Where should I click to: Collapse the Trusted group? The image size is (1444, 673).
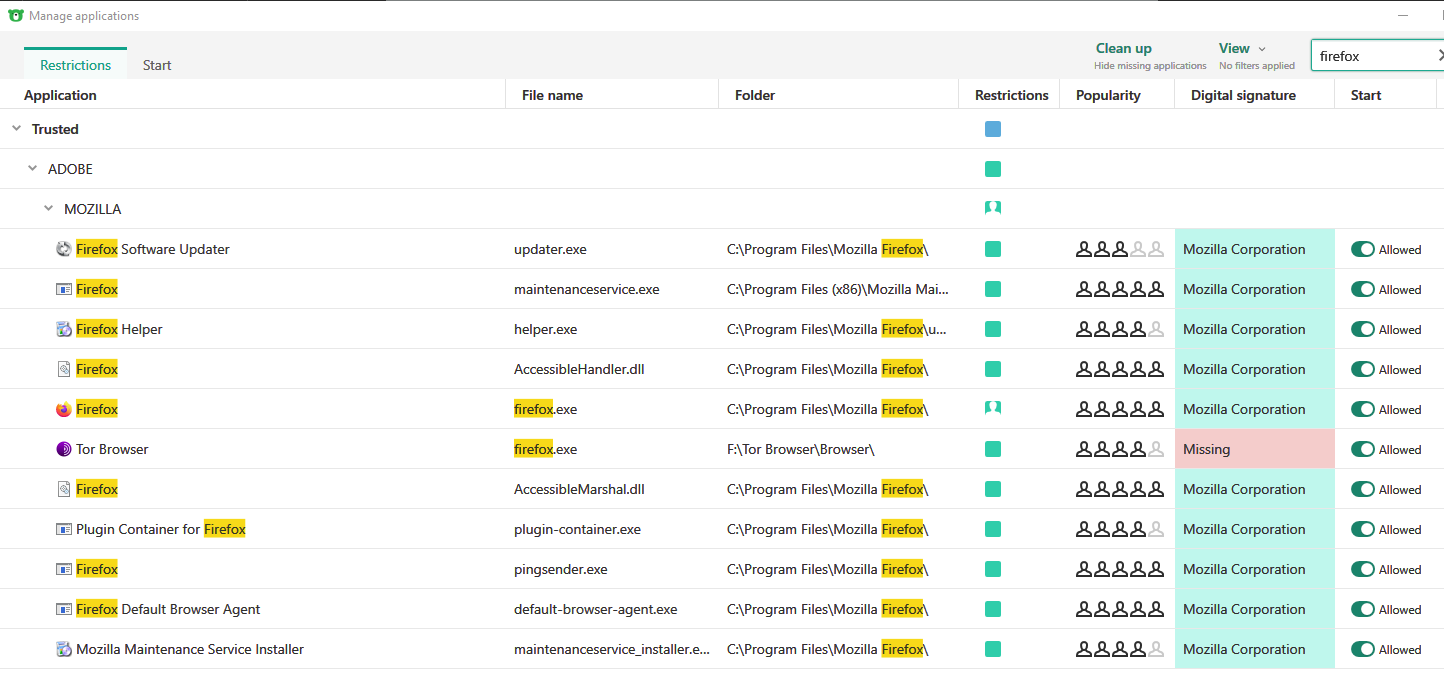pos(16,129)
